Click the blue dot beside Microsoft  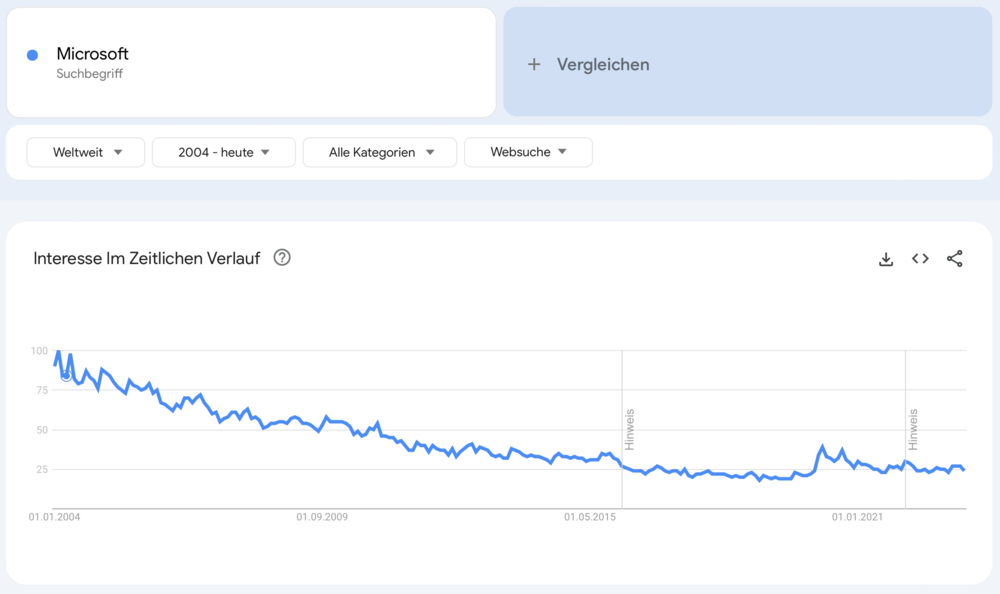pyautogui.click(x=33, y=55)
